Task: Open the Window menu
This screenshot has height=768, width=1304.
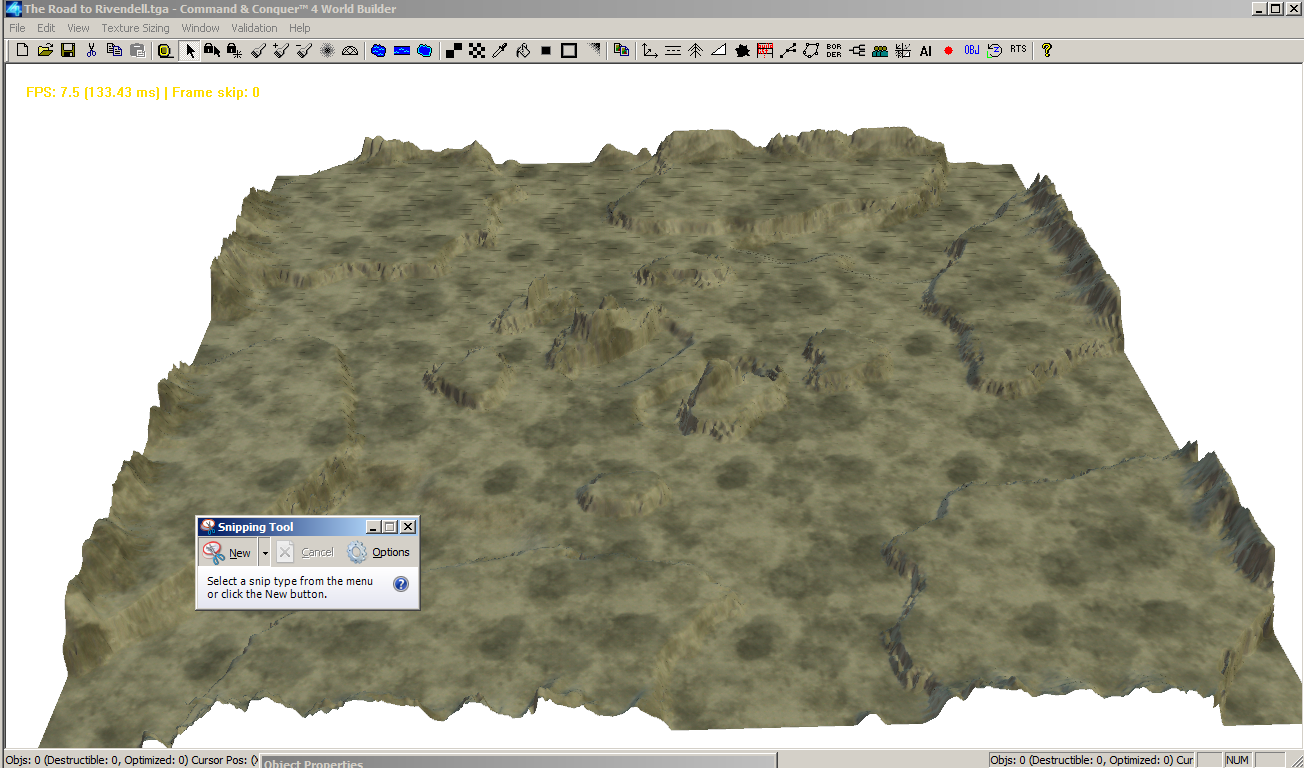Action: click(x=200, y=28)
